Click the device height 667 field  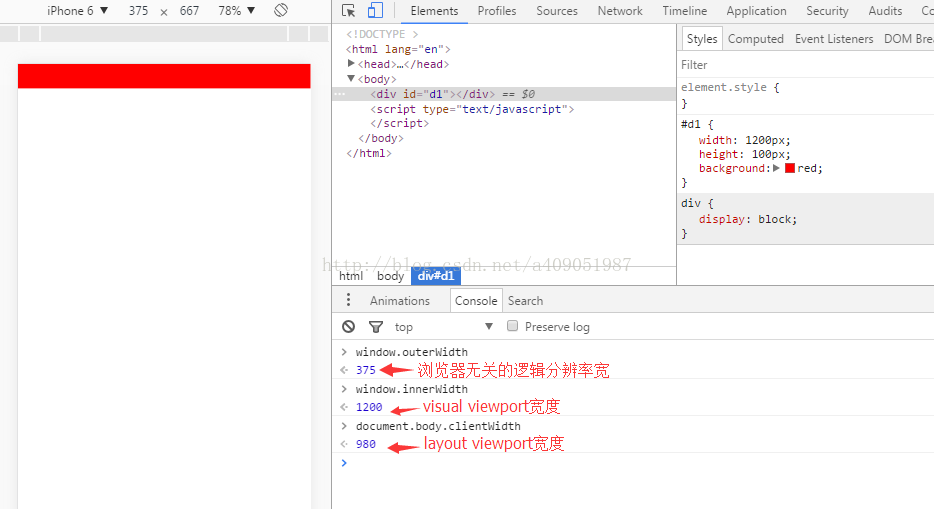click(x=189, y=11)
